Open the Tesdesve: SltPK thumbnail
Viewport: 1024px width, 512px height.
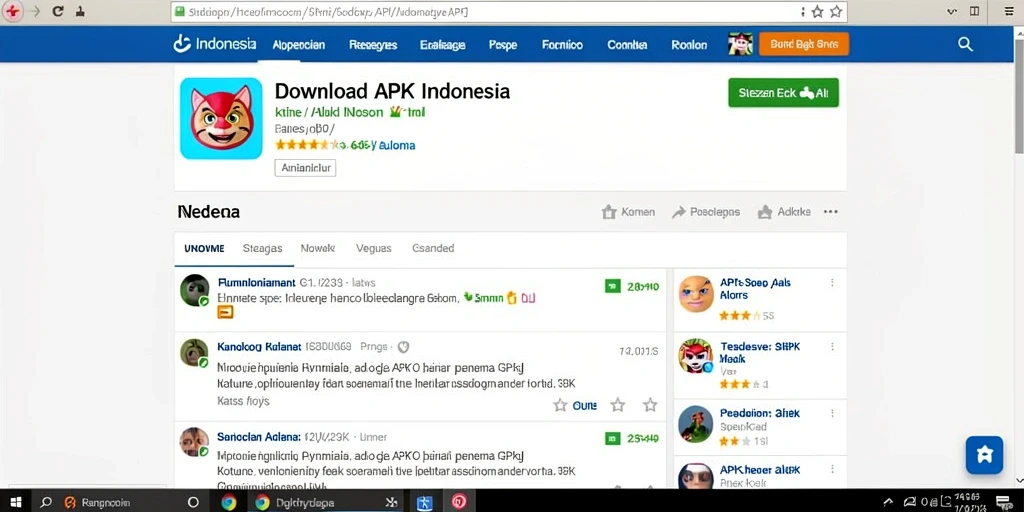[696, 356]
